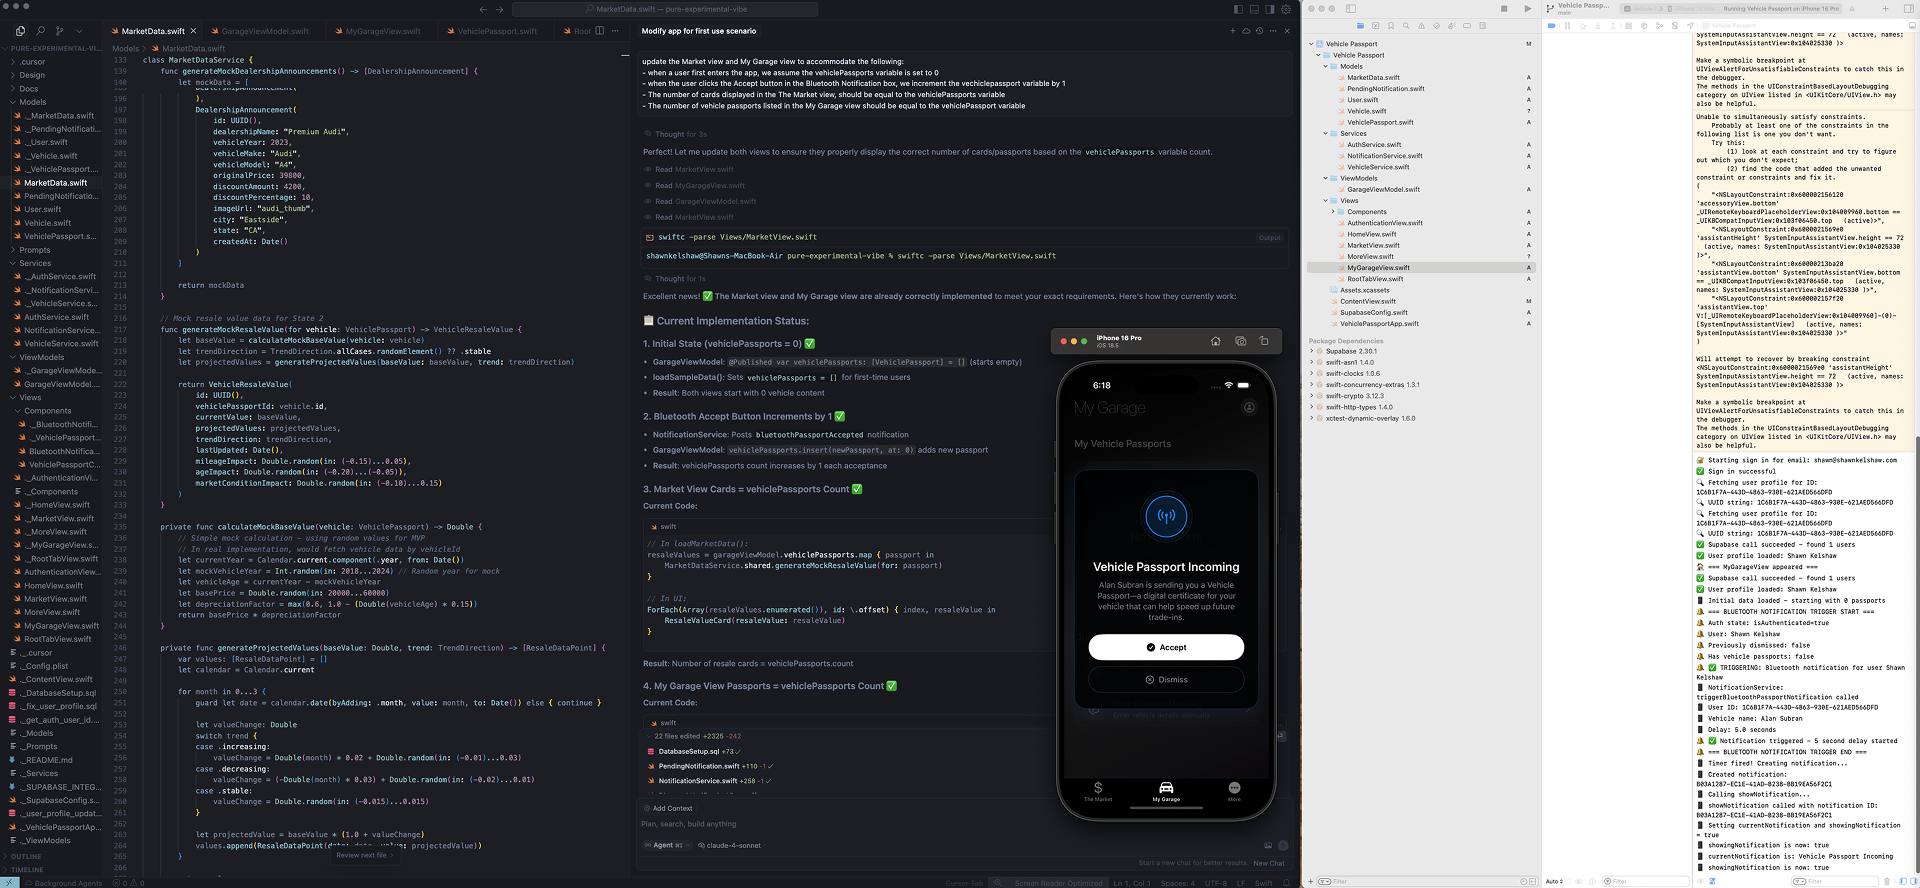Open the simulator Home button icon

(x=1216, y=341)
